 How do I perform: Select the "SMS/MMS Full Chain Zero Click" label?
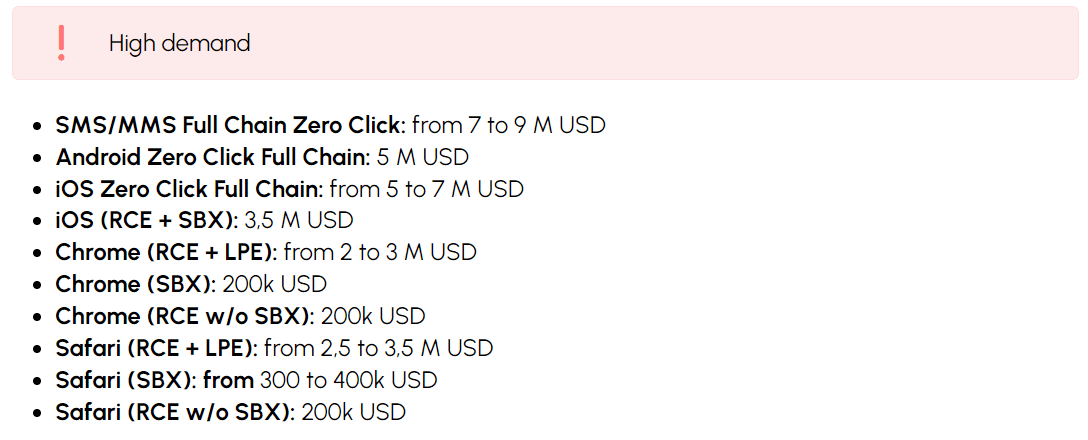pyautogui.click(x=229, y=126)
